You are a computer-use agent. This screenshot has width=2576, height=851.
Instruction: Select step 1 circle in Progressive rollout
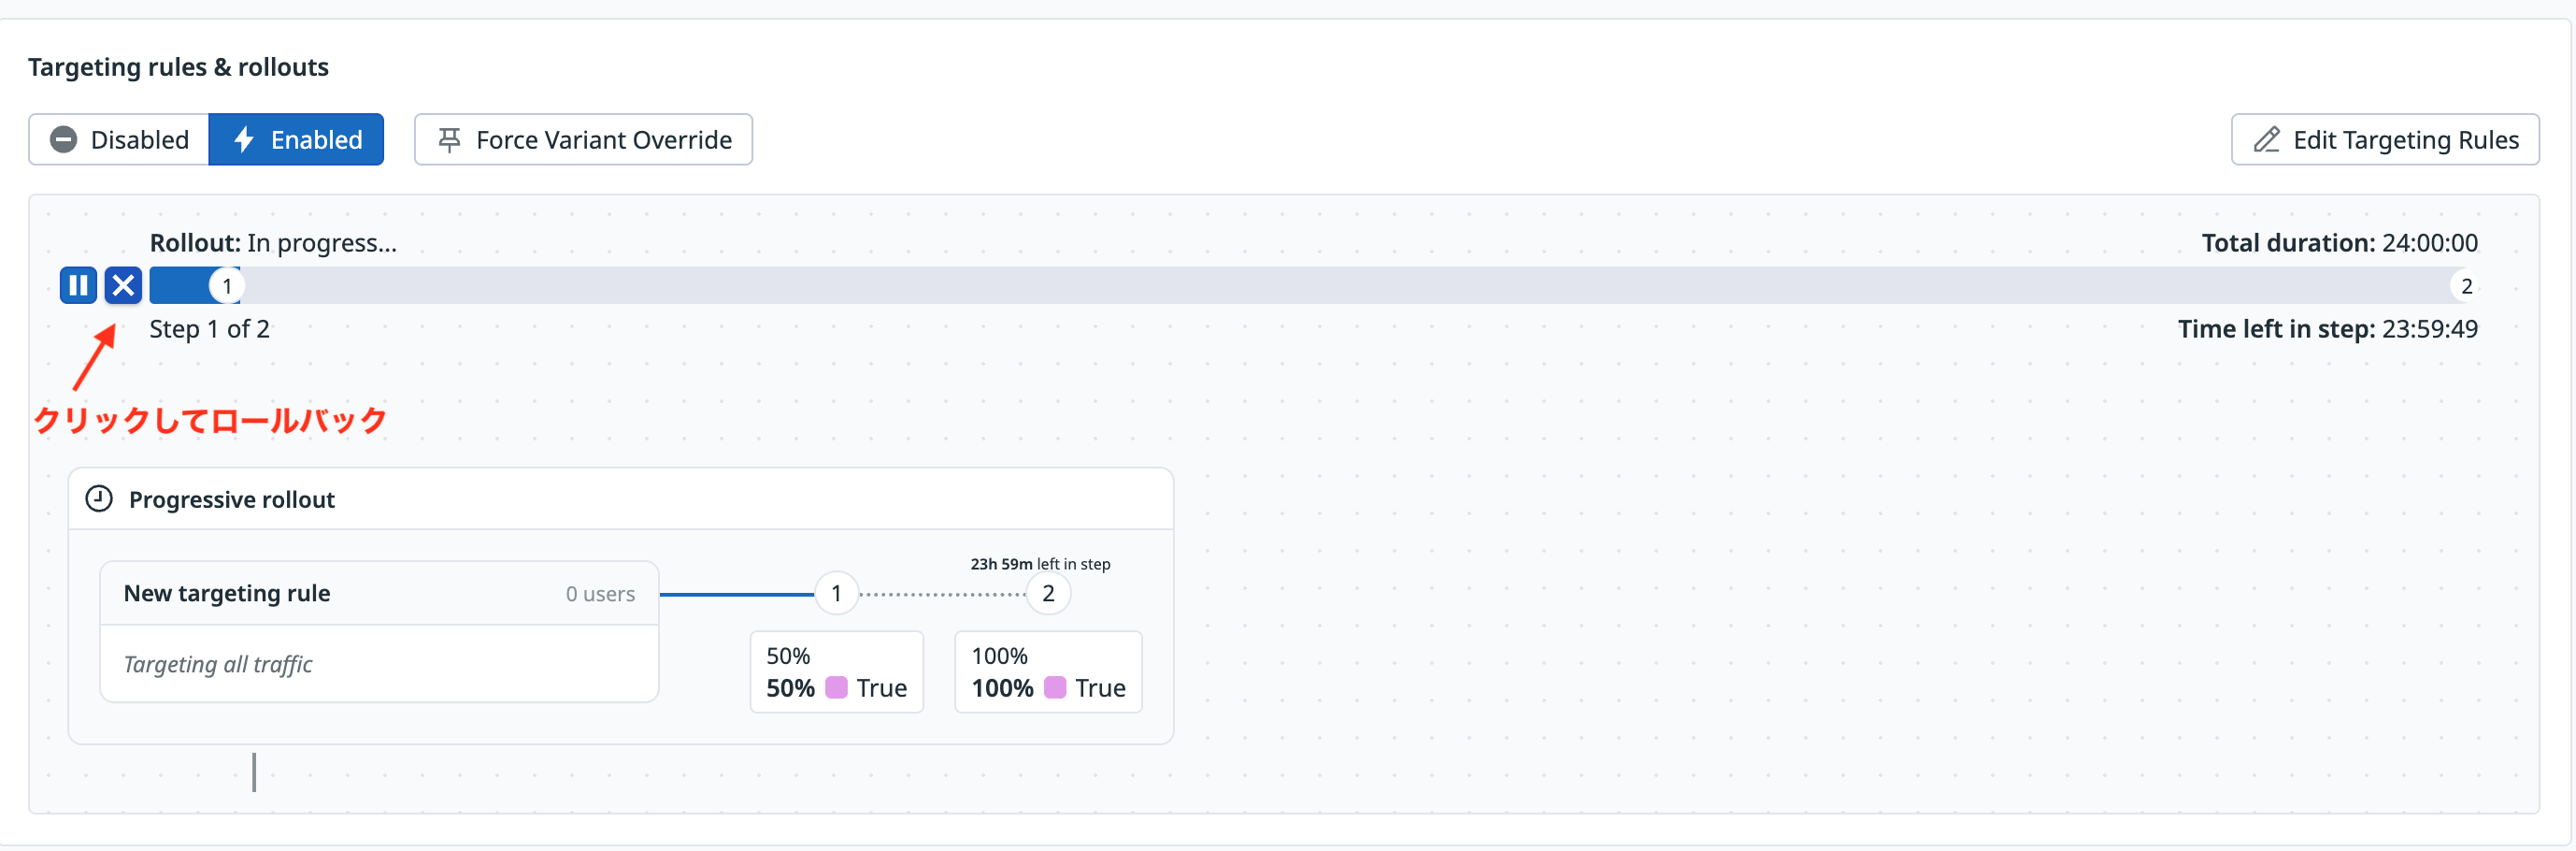tap(836, 594)
